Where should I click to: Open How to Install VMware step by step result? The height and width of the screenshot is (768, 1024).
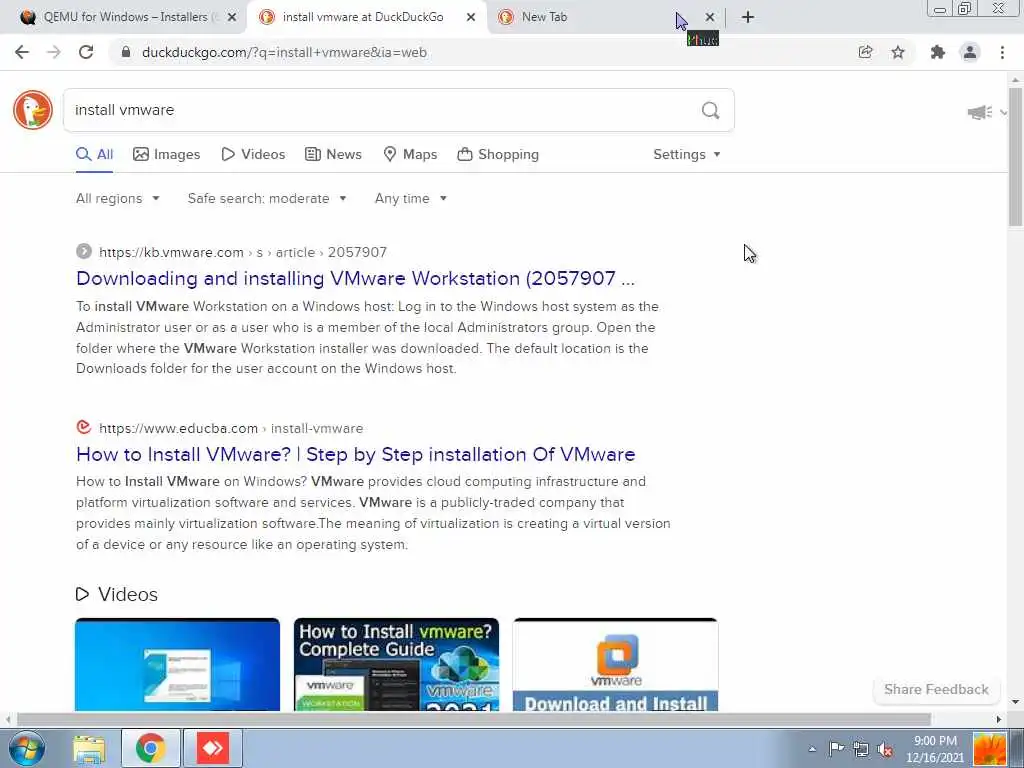point(355,454)
